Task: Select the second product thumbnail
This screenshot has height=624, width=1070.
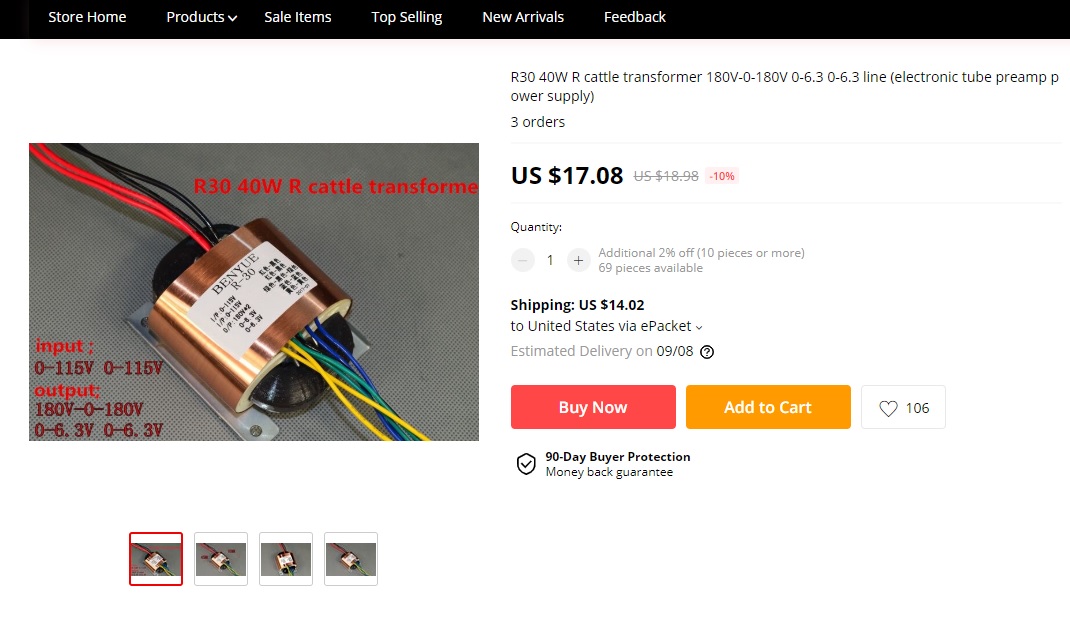Action: point(221,558)
